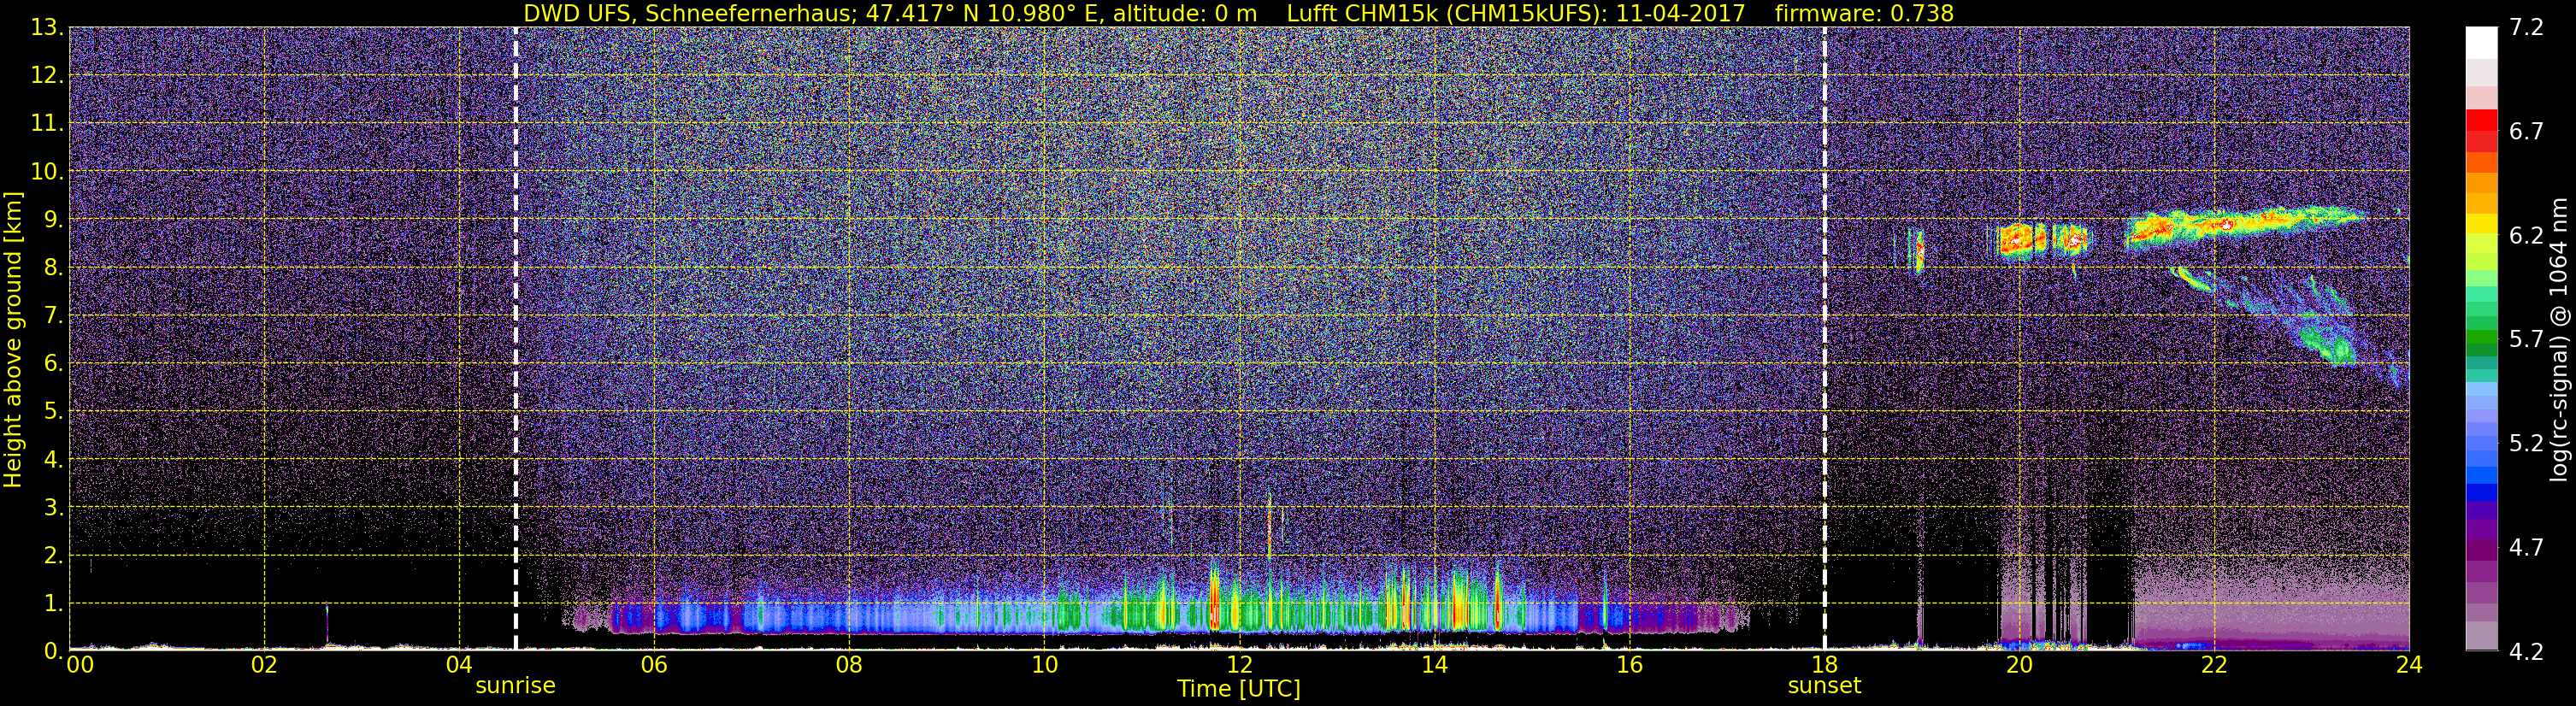2576x706 pixels.
Task: Click the colorbar value 6.2
Action: (2526, 236)
